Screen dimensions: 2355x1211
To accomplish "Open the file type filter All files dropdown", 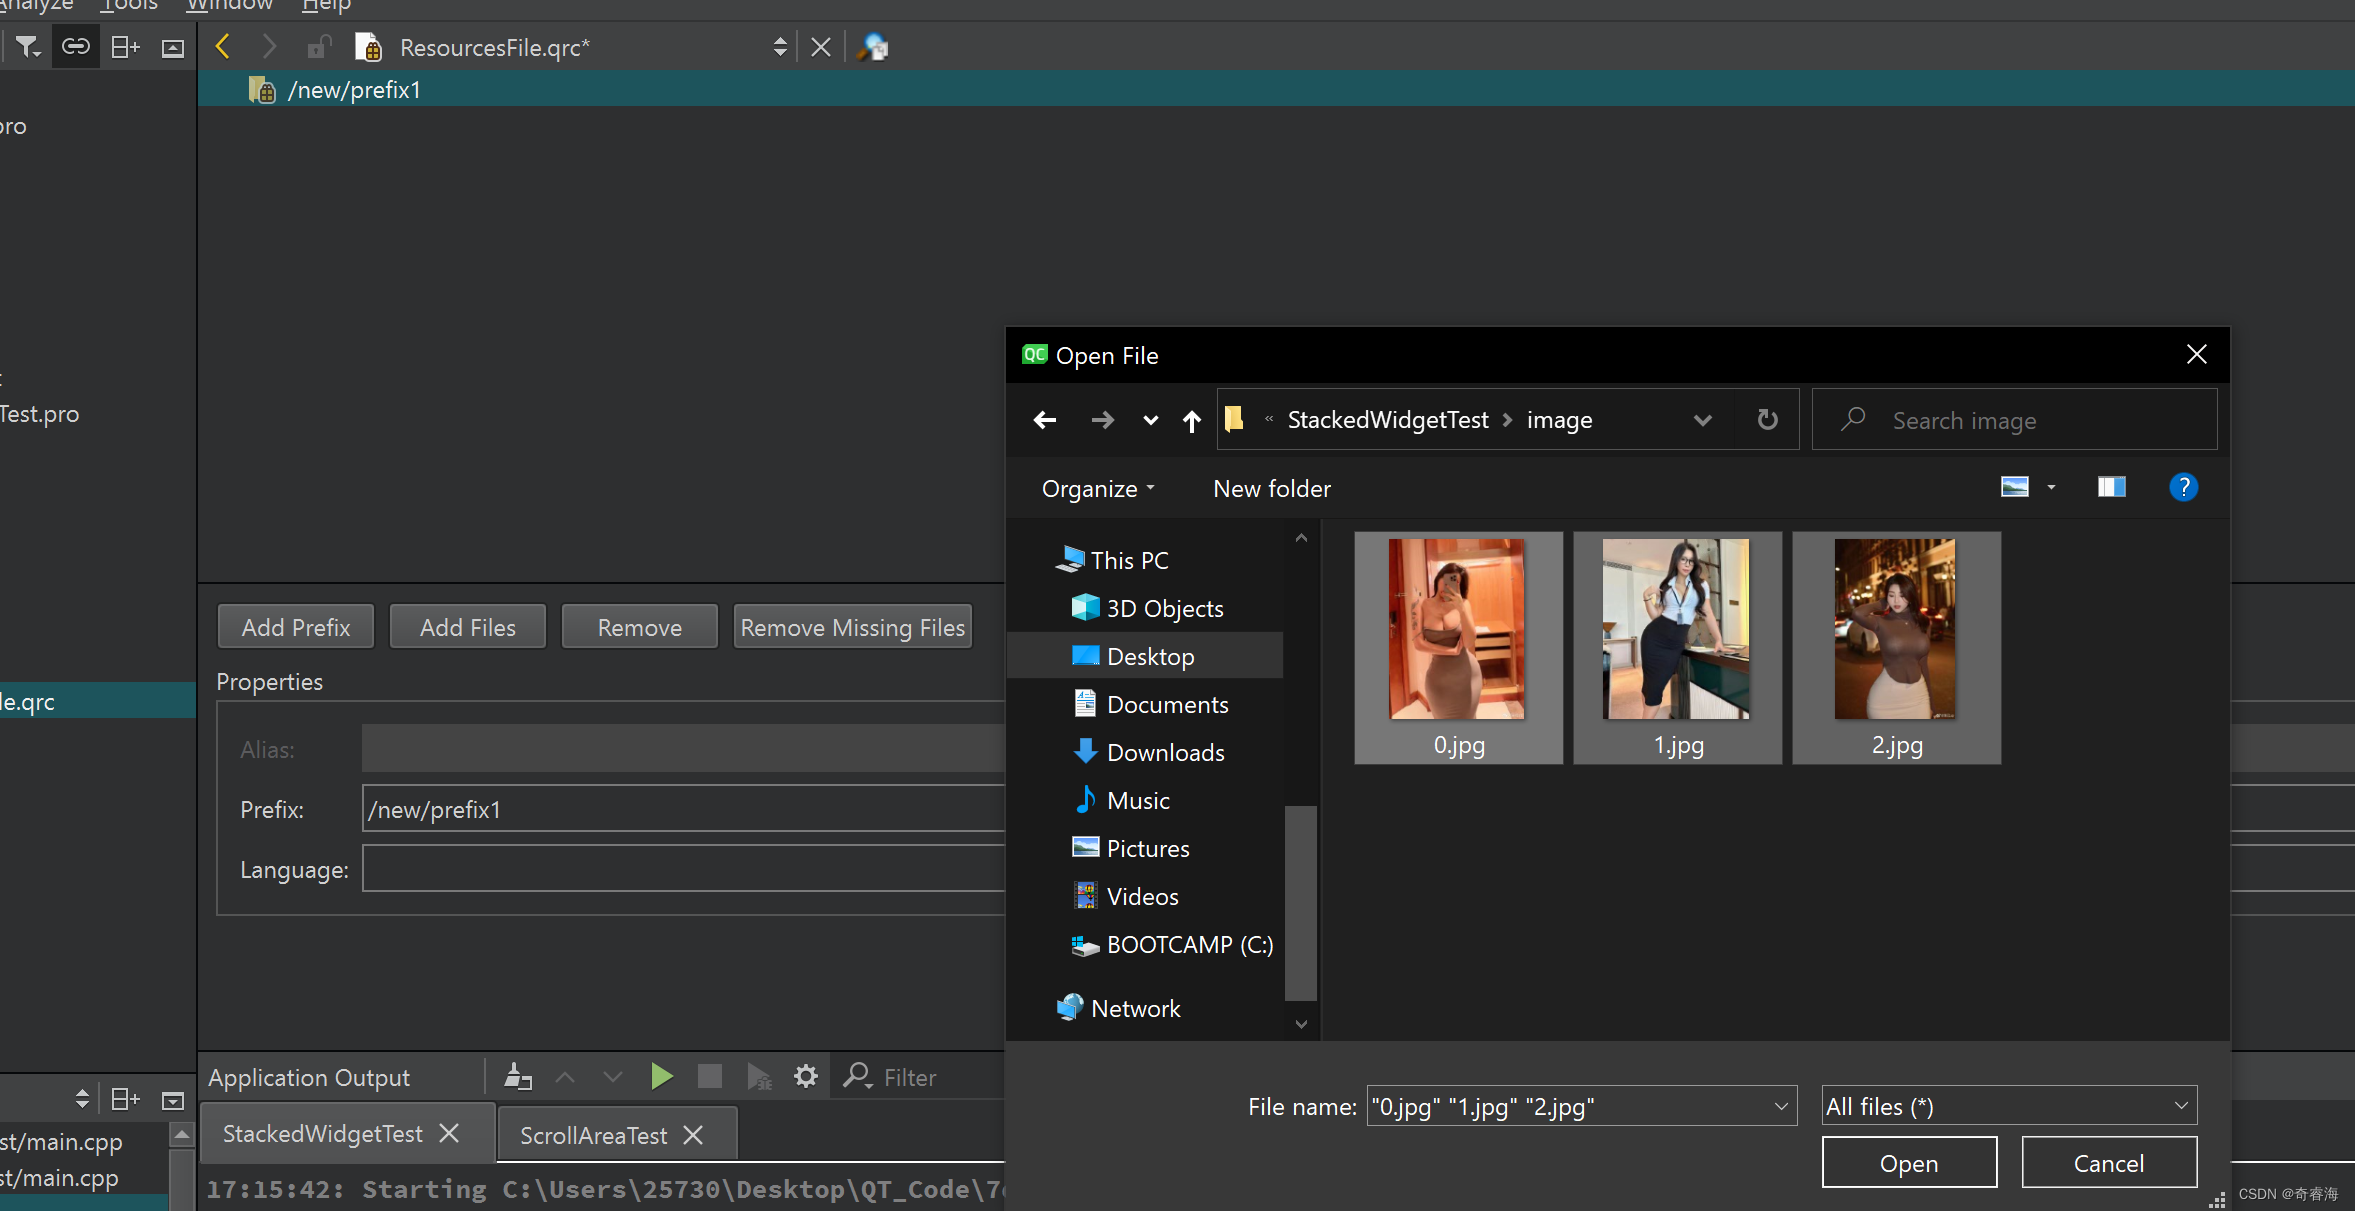I will (2008, 1106).
